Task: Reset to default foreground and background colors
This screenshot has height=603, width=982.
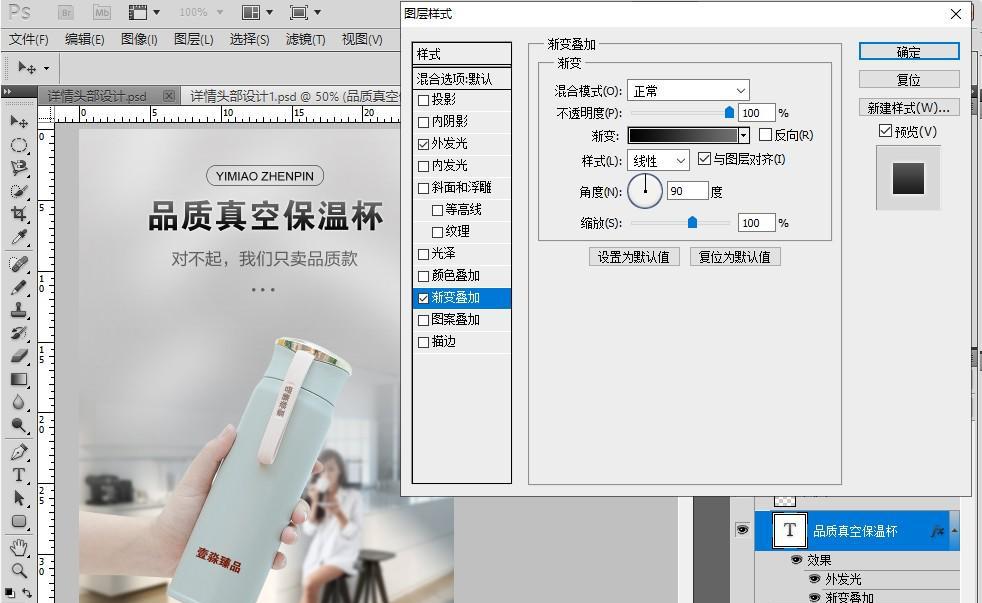Action: click(x=10, y=592)
